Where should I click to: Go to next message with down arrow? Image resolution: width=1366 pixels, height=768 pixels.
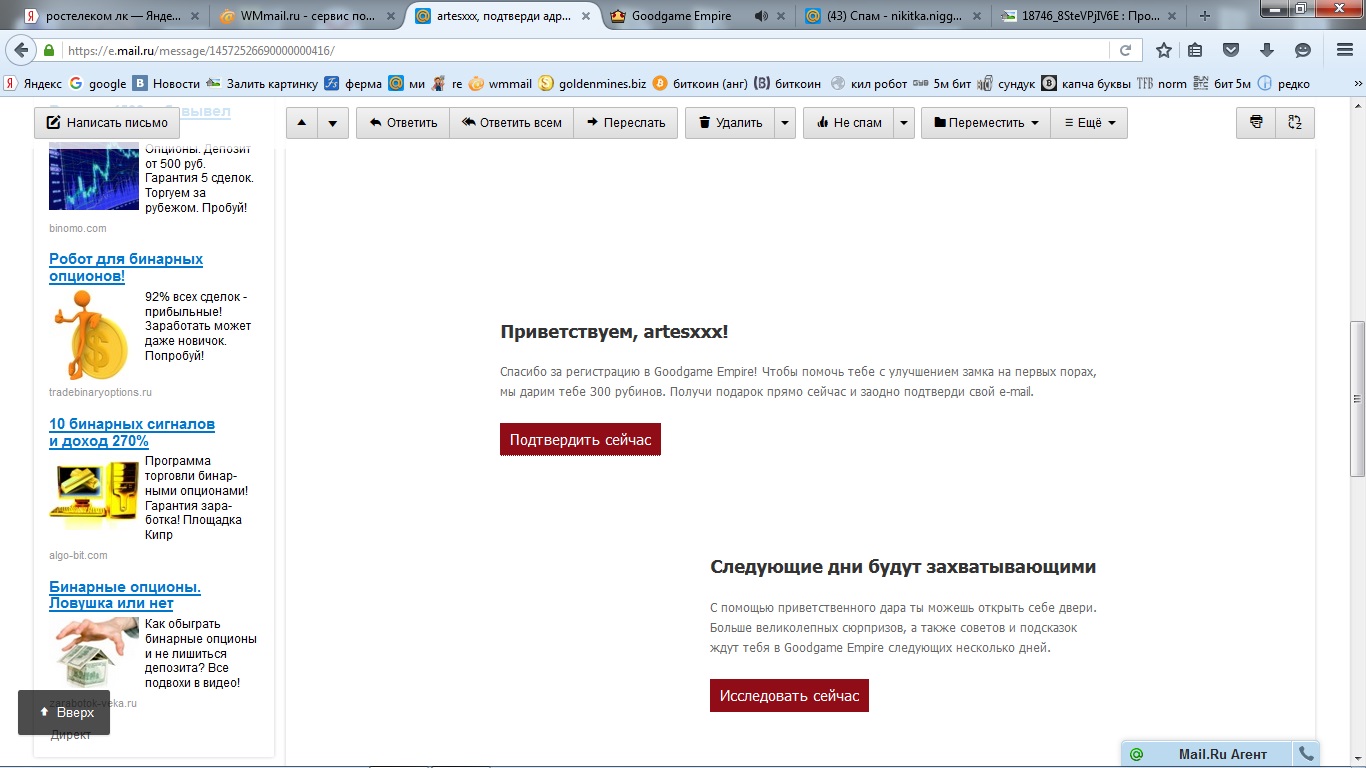[332, 123]
